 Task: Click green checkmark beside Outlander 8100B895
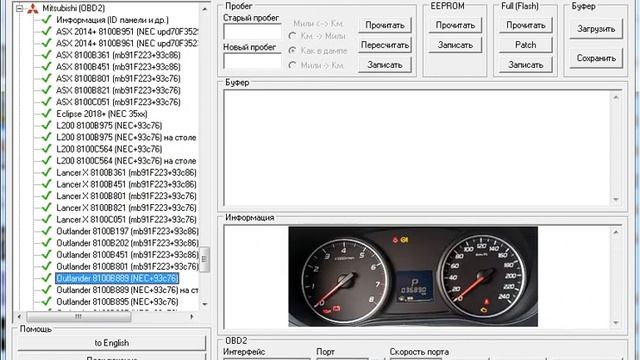point(47,302)
